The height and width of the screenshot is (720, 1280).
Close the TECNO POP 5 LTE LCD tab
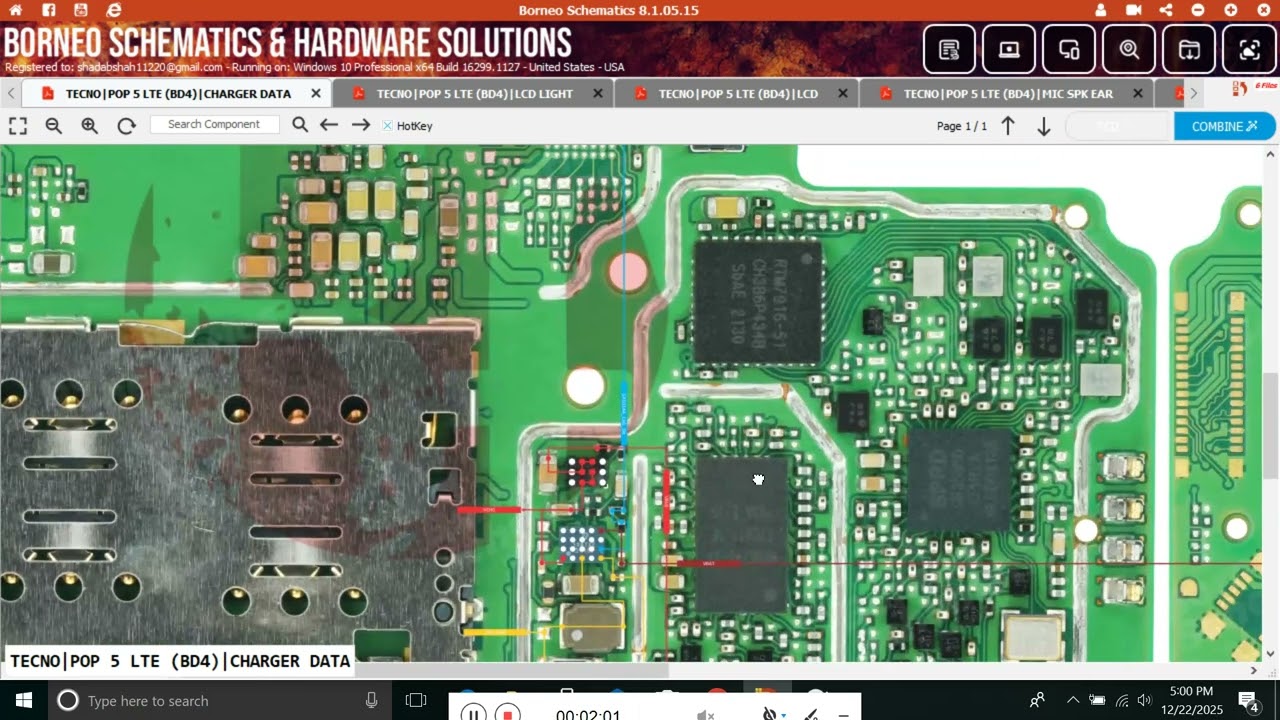click(843, 93)
